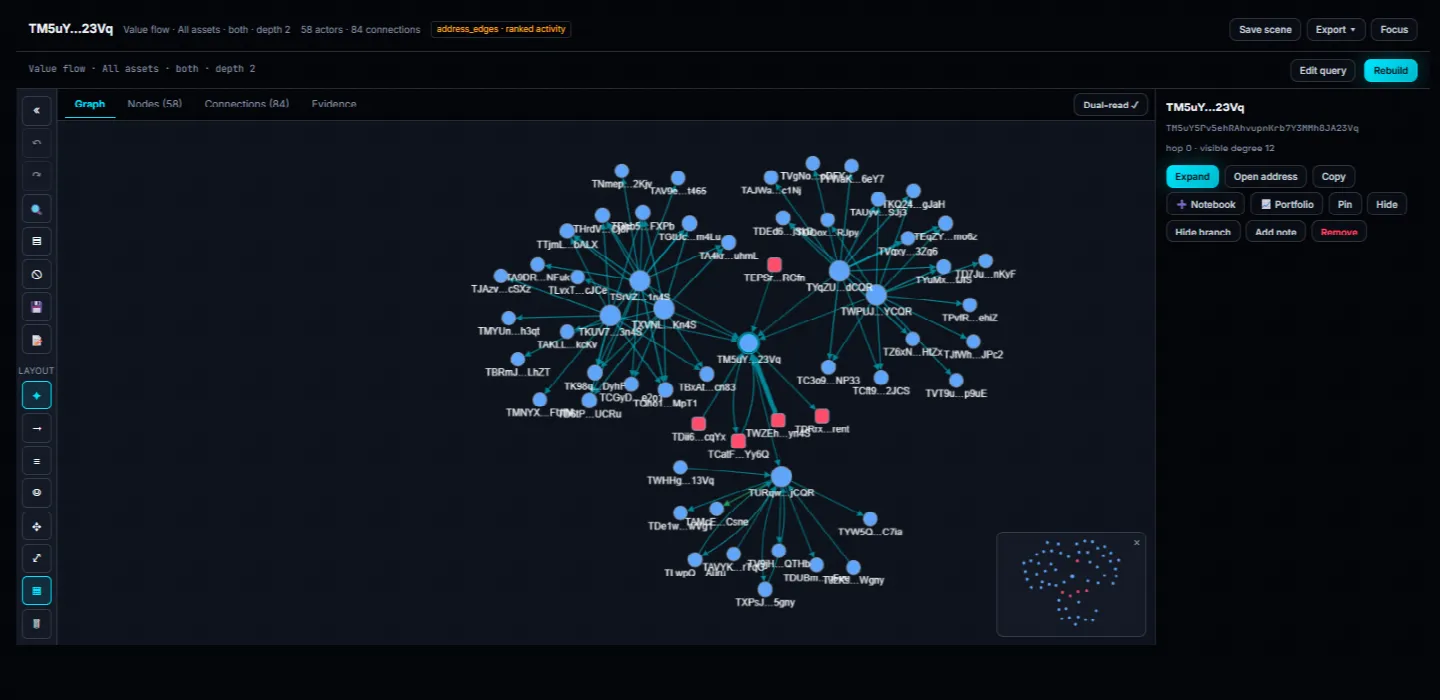Click the document page icon above LAYOUT
This screenshot has width=1440, height=700.
click(x=37, y=340)
